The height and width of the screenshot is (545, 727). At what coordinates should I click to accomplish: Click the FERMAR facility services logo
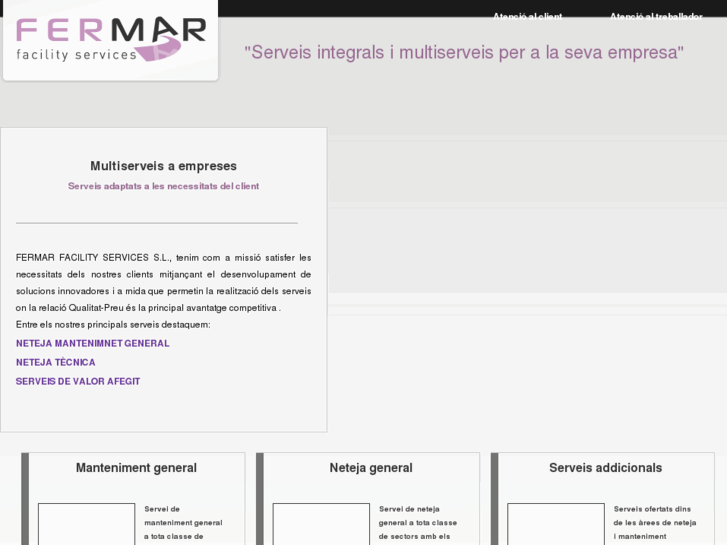coord(111,39)
